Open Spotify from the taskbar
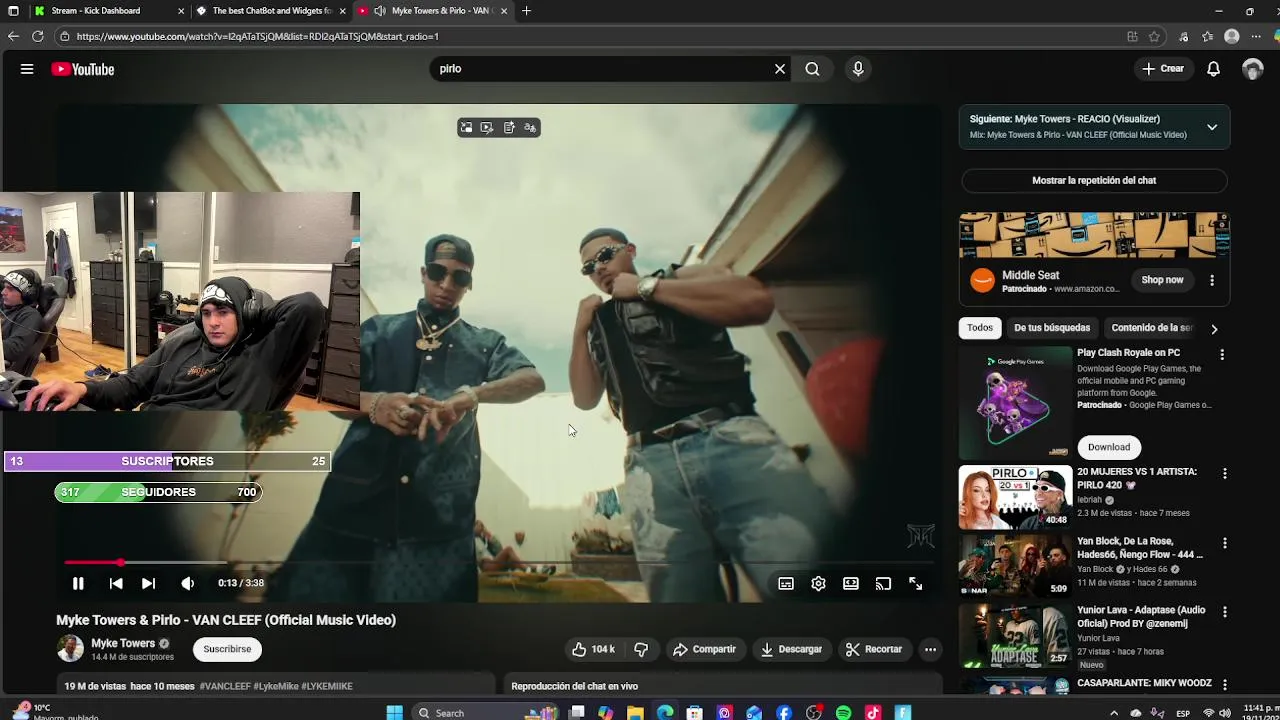The width and height of the screenshot is (1280, 720). coord(843,712)
